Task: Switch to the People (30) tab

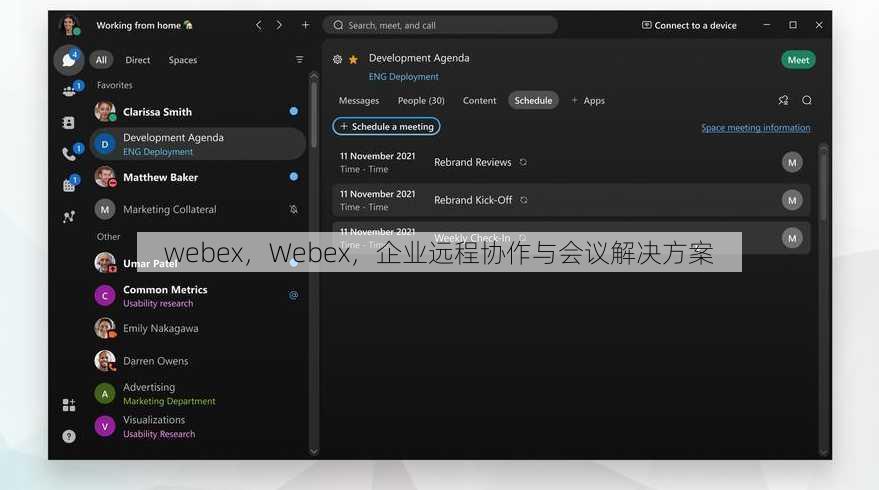Action: tap(421, 101)
